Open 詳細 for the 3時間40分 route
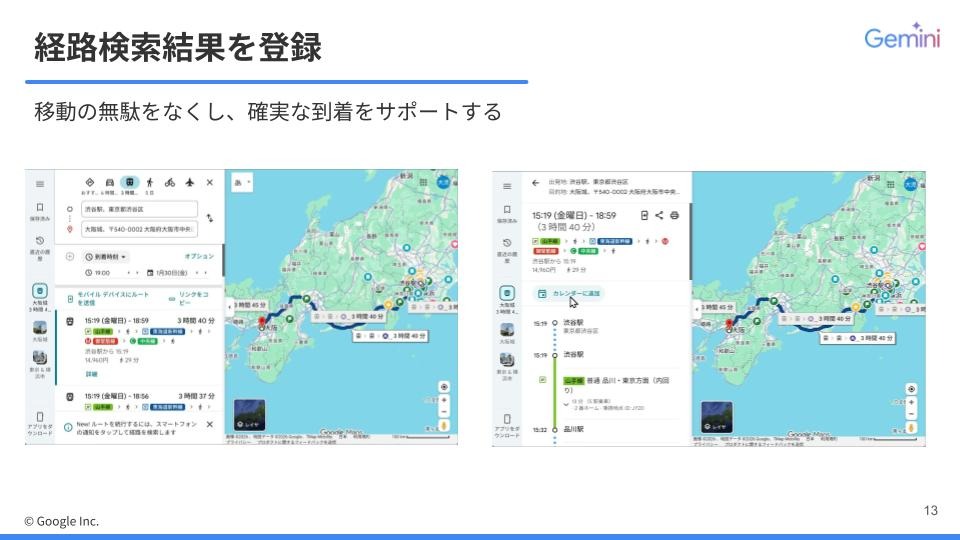 coord(91,373)
